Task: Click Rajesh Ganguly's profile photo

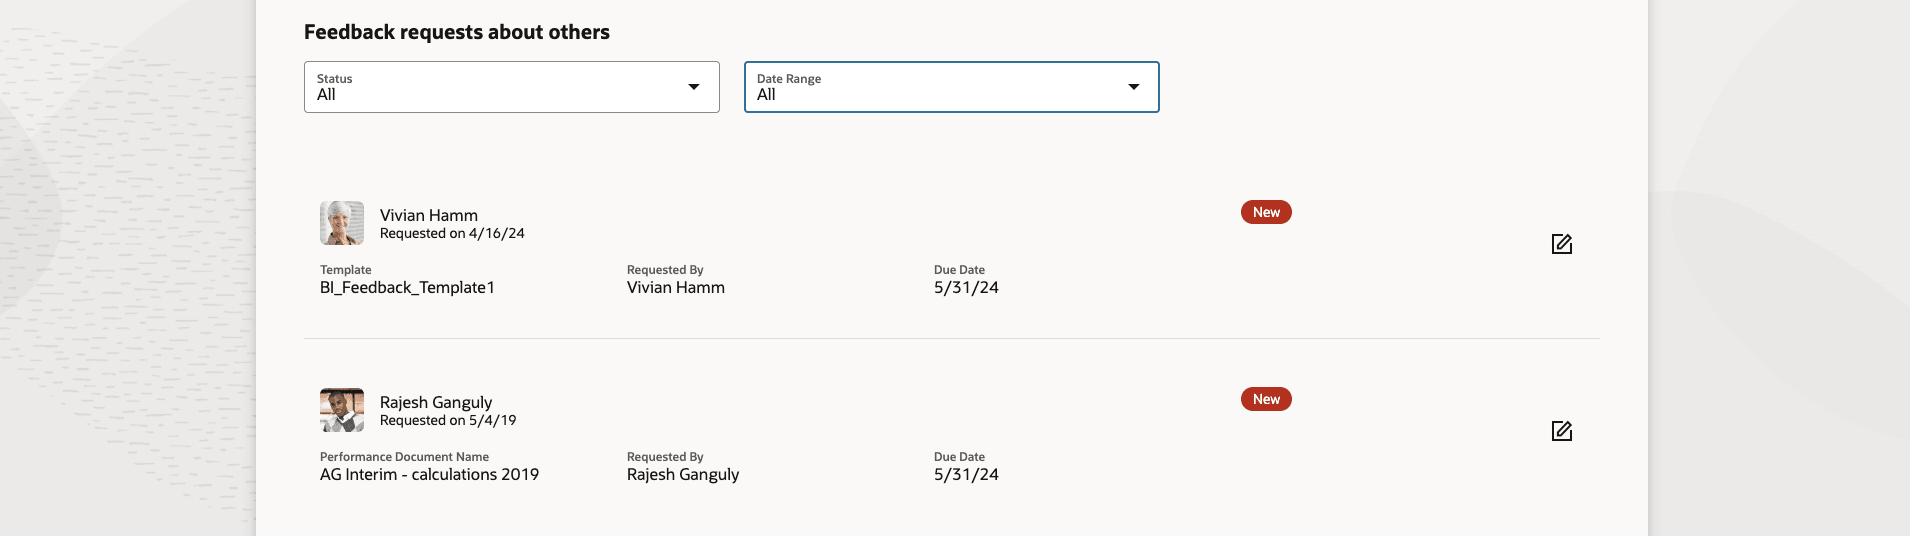Action: tap(342, 410)
